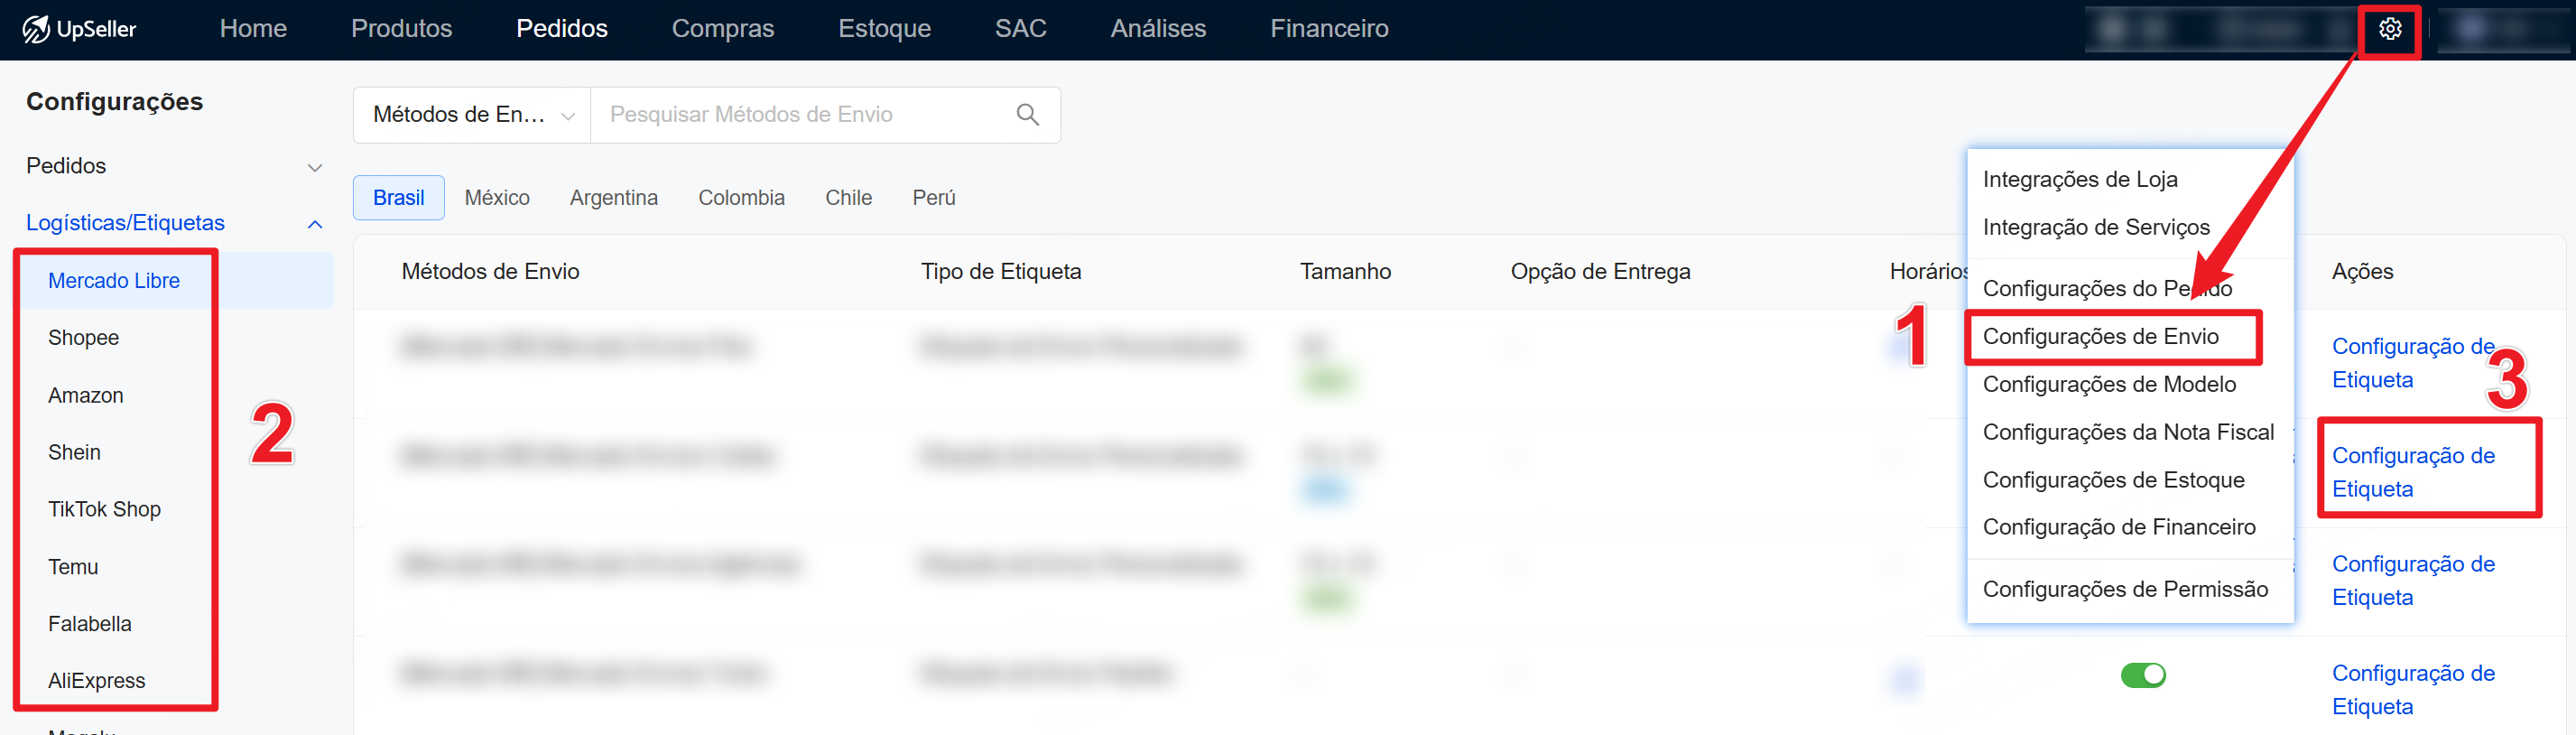The height and width of the screenshot is (735, 2576).
Task: Toggle the green switch in last row
Action: 2142,675
